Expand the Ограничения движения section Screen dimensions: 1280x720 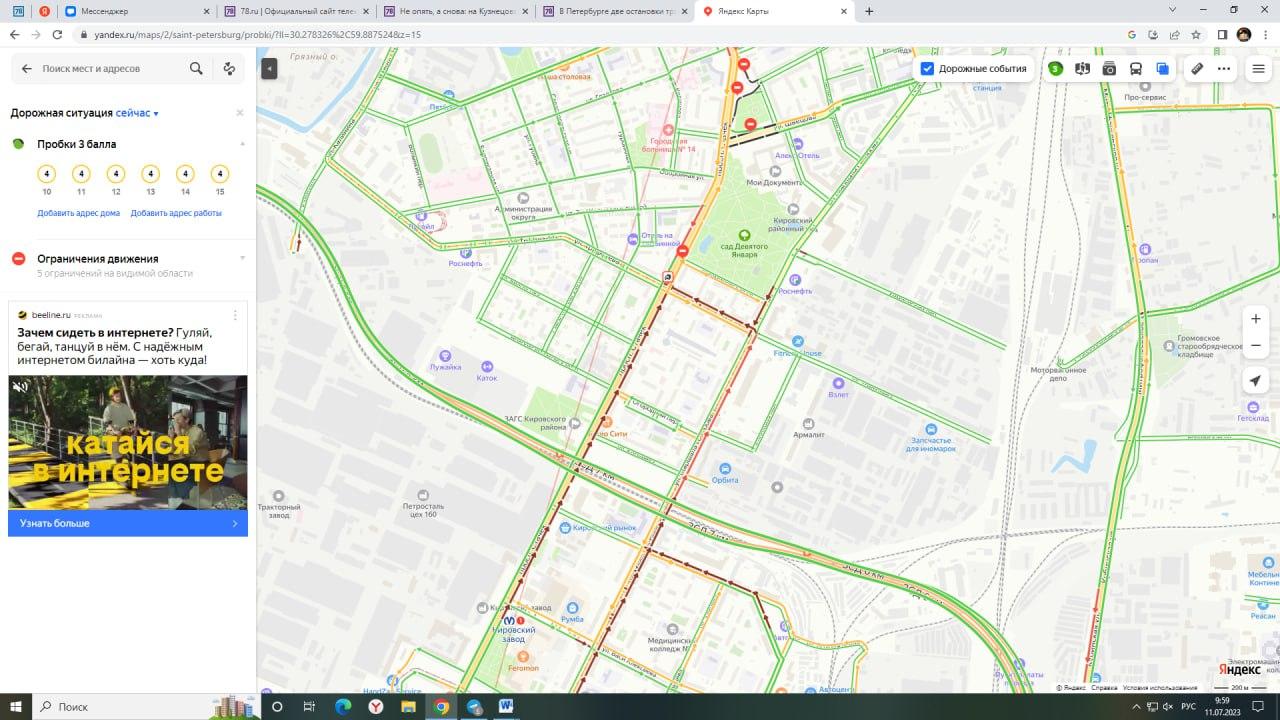(242, 258)
